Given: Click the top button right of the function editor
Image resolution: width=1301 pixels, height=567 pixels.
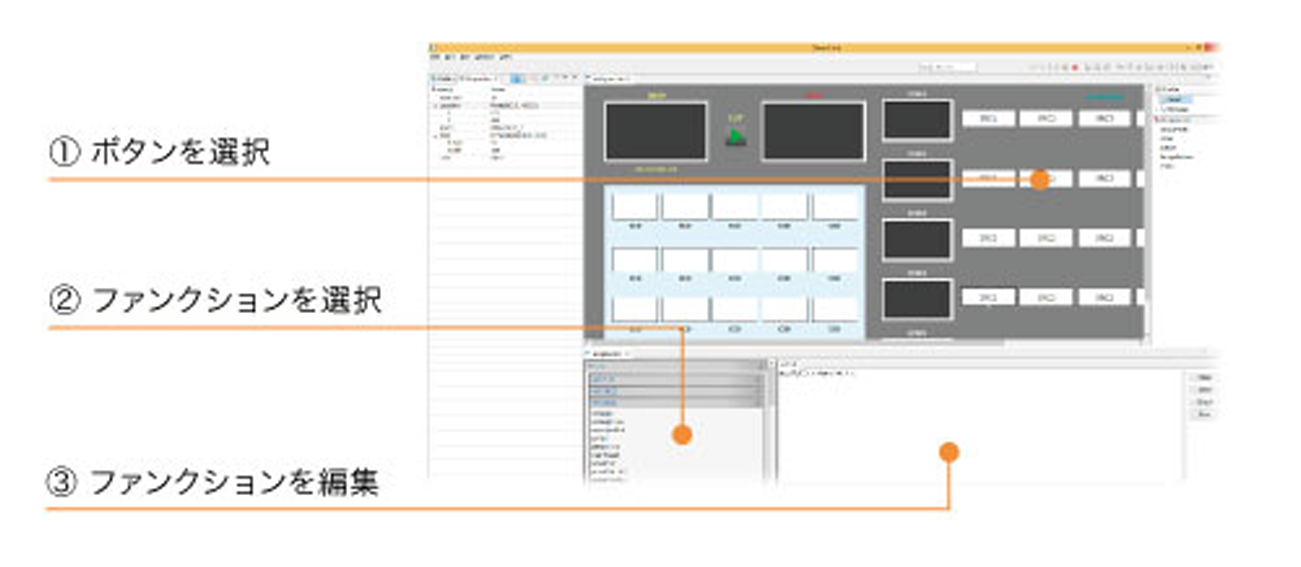Looking at the screenshot, I should click(x=1203, y=378).
